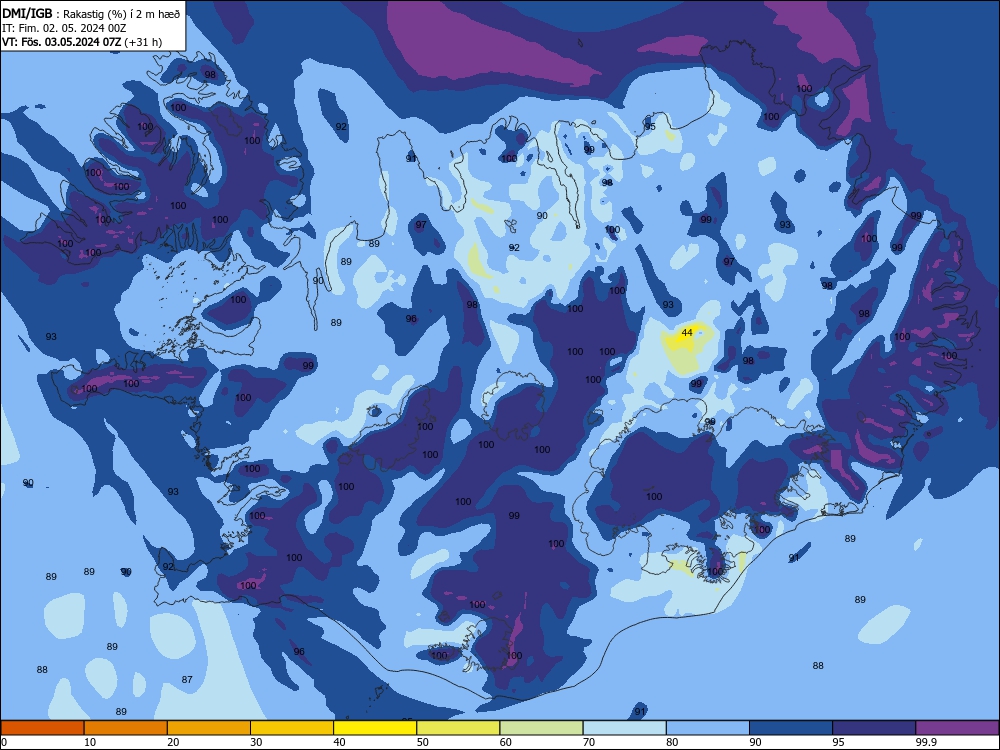Click the '99.9' legend scale label
This screenshot has height=750, width=1000.
pos(926,742)
